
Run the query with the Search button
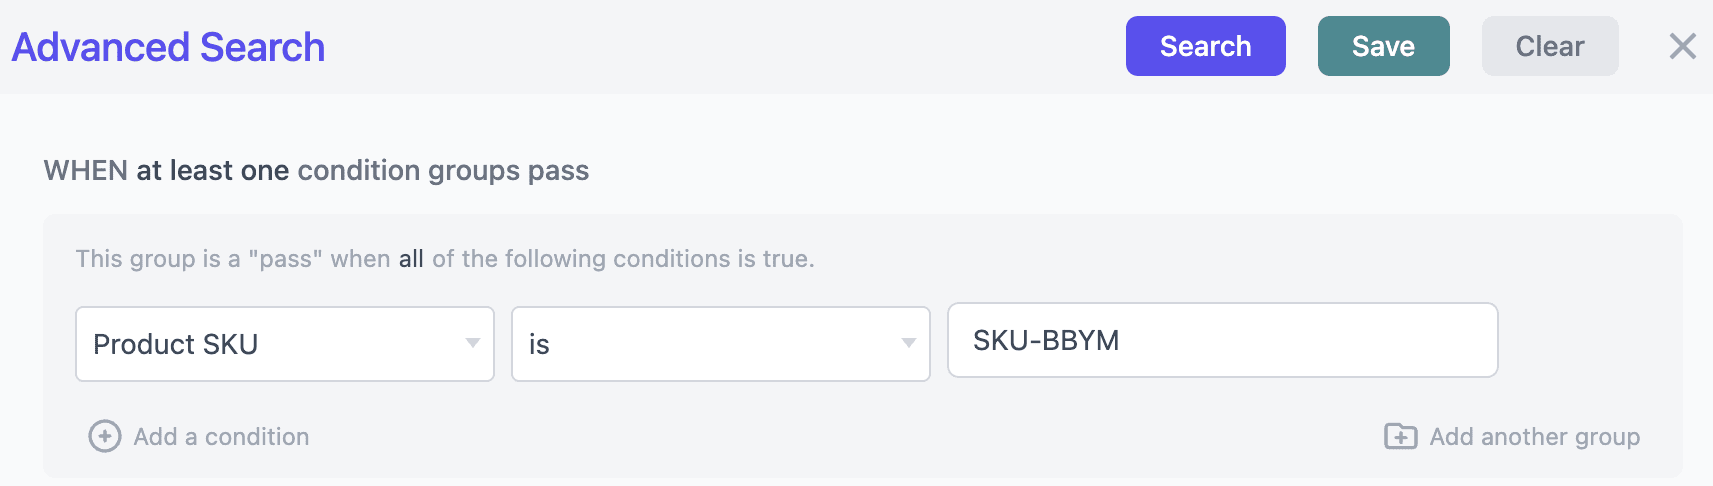(x=1205, y=46)
